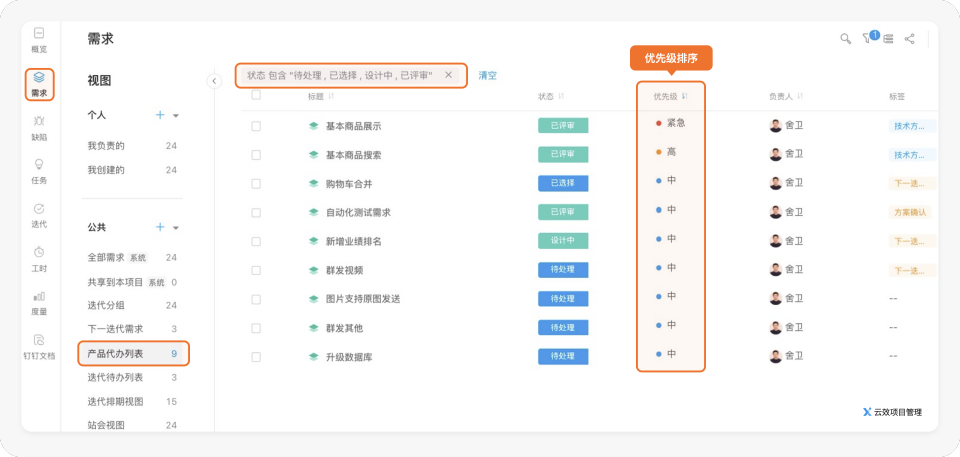Expand the dropdown arrow beside 公共
Image resolution: width=960 pixels, height=457 pixels.
coord(176,228)
